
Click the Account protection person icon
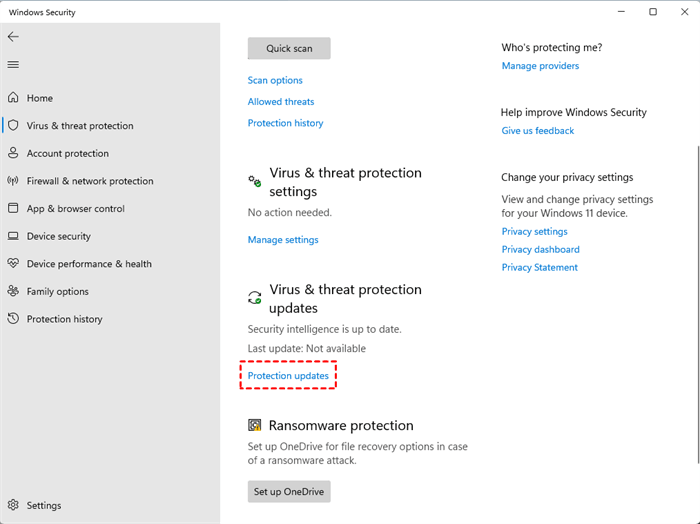coord(13,153)
